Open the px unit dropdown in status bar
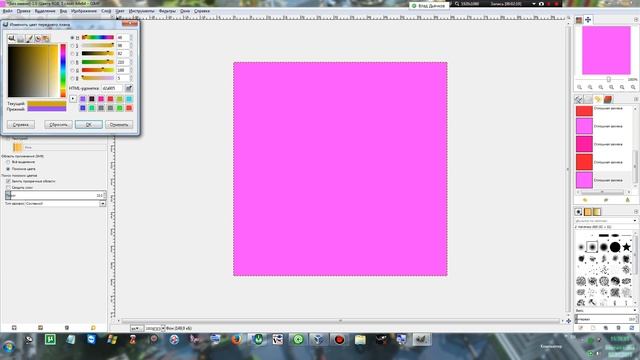This screenshot has height=360, width=640. point(137,328)
